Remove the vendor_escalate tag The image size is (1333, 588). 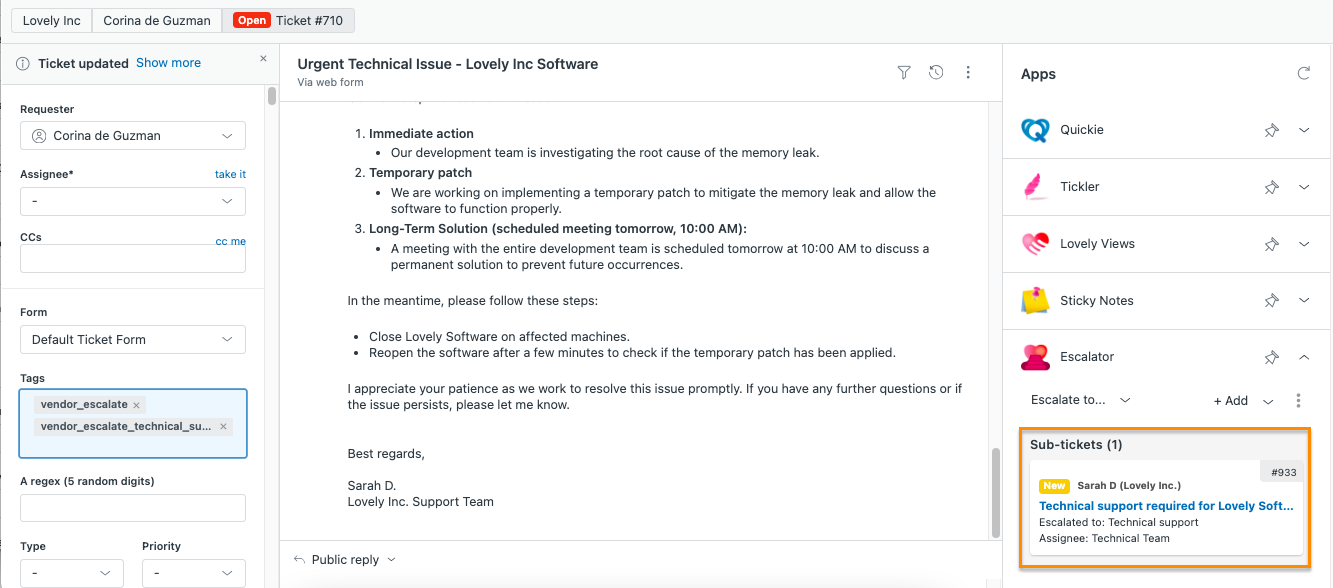pos(137,405)
